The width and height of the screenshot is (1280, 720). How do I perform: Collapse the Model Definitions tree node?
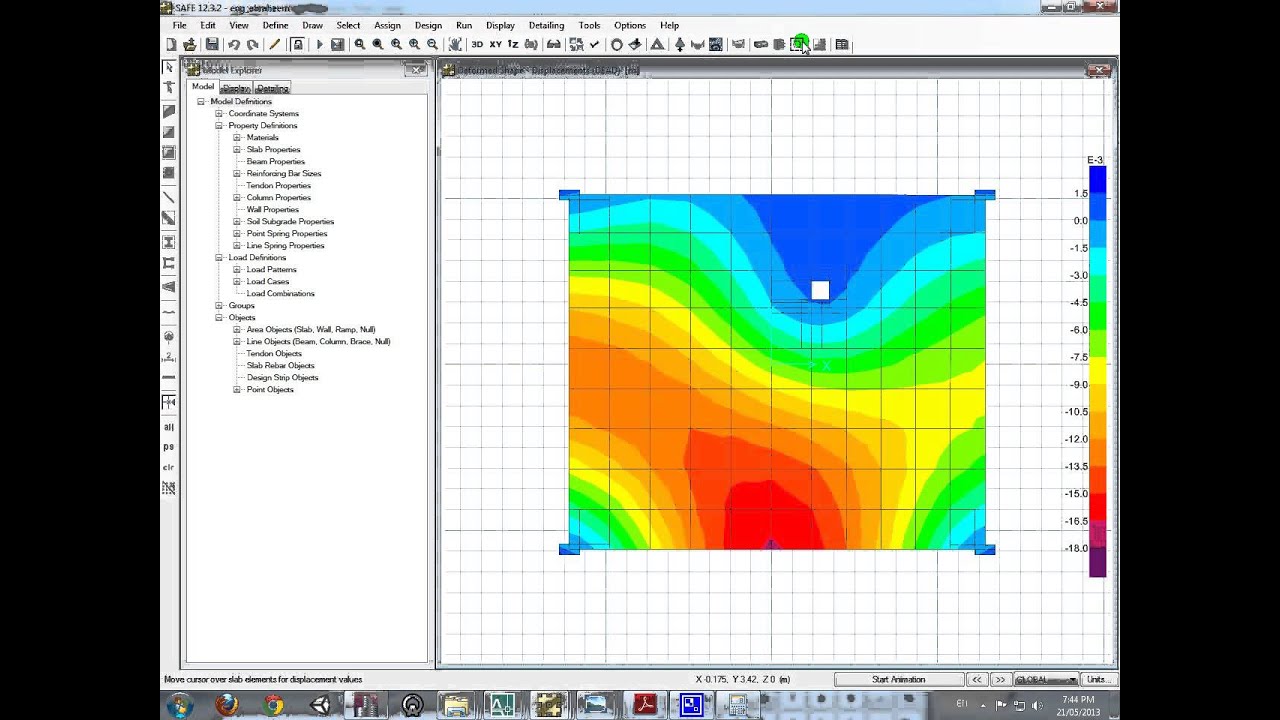[x=201, y=102]
